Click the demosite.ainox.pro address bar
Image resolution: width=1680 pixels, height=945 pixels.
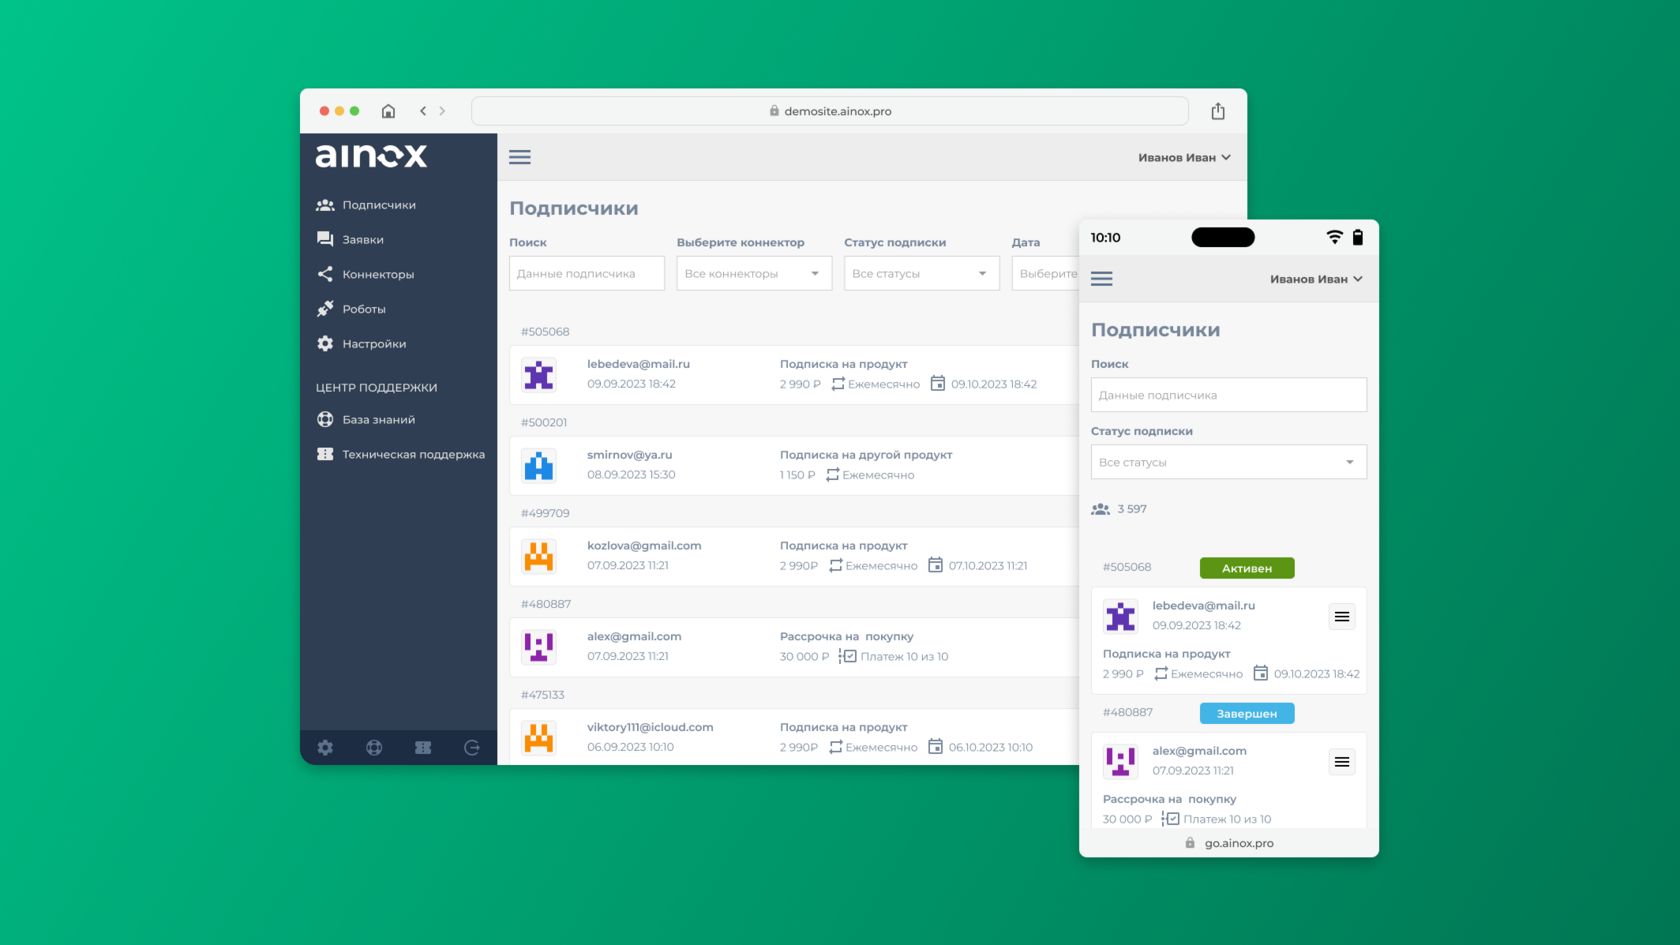coord(830,111)
